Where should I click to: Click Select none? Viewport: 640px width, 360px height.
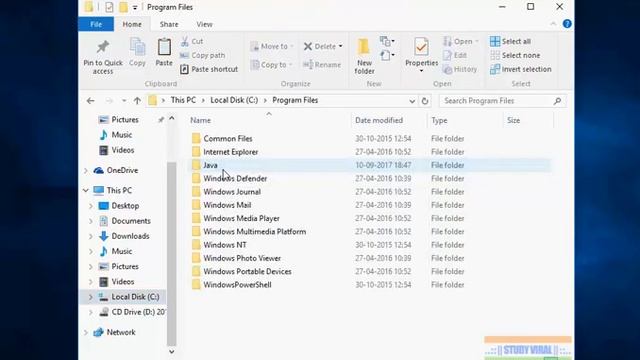tap(515, 55)
